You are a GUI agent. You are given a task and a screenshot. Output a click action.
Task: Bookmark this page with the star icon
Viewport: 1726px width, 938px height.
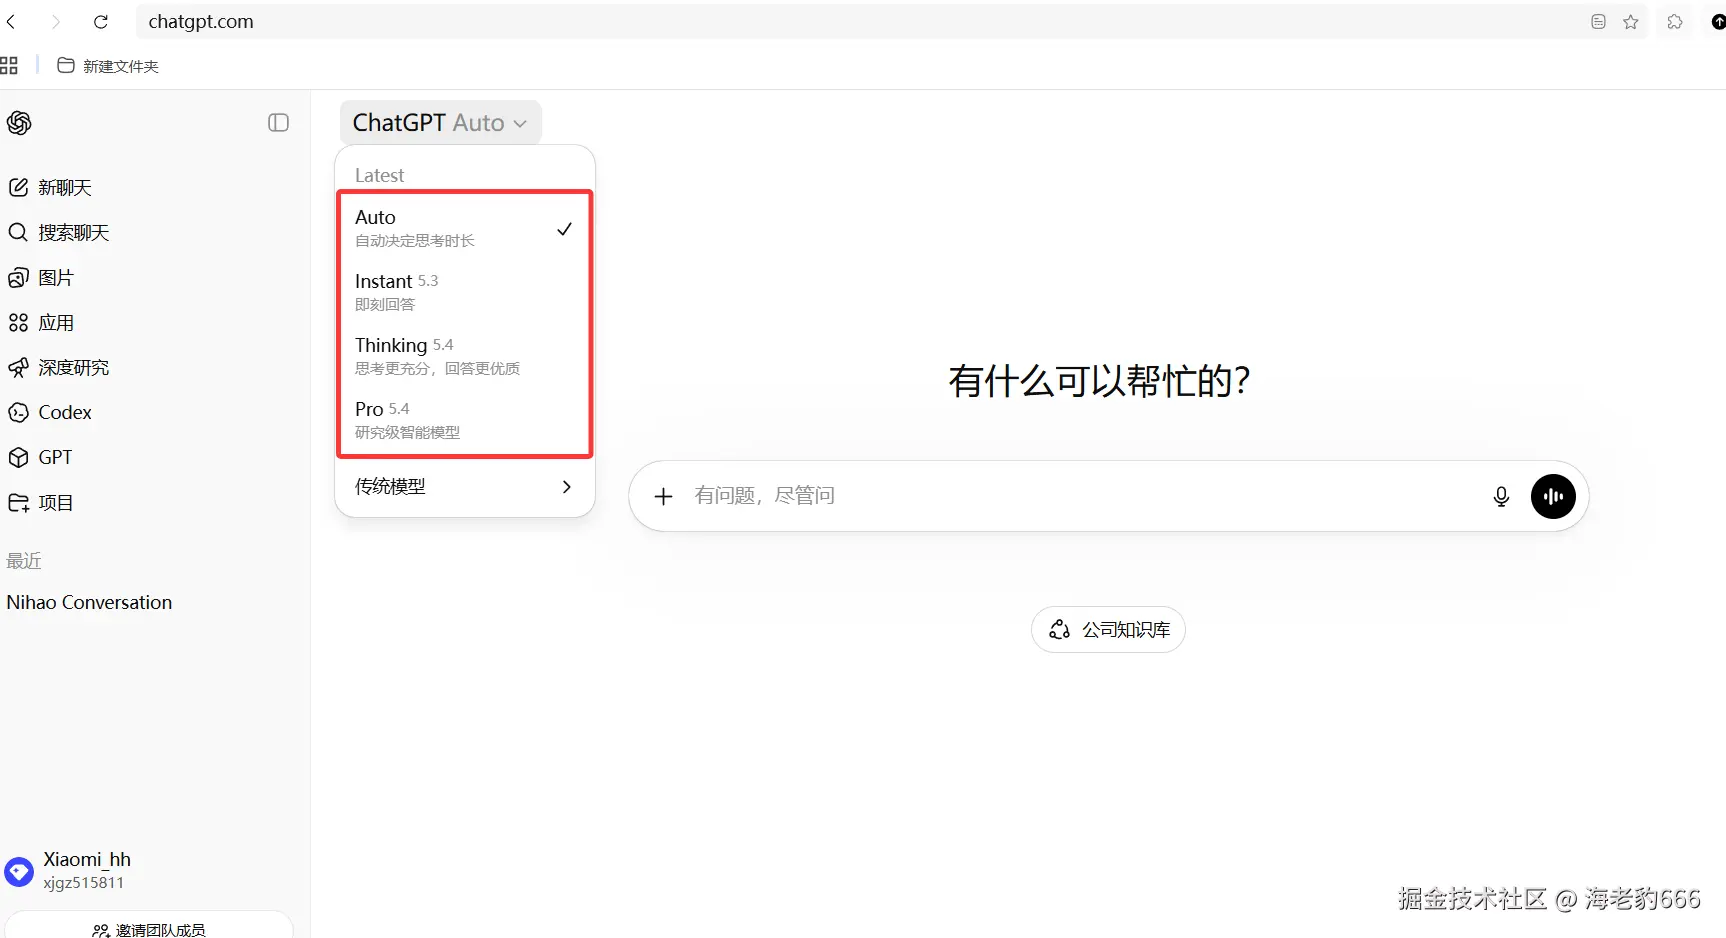coord(1631,22)
